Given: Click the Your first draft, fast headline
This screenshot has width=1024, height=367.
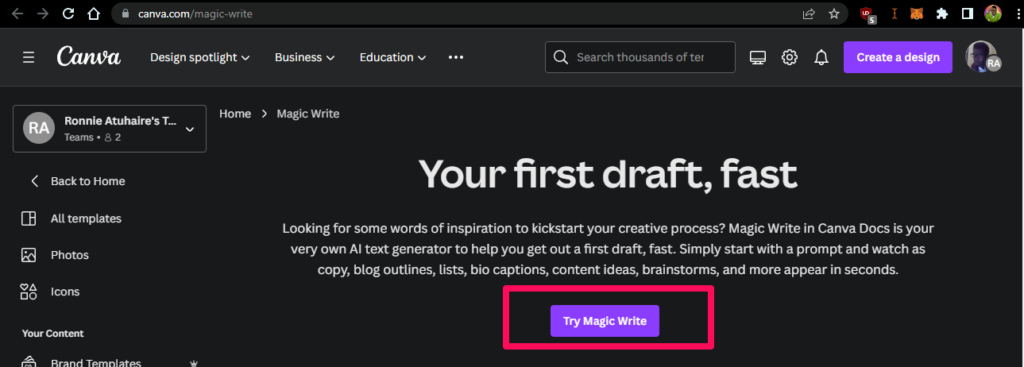Looking at the screenshot, I should [608, 175].
